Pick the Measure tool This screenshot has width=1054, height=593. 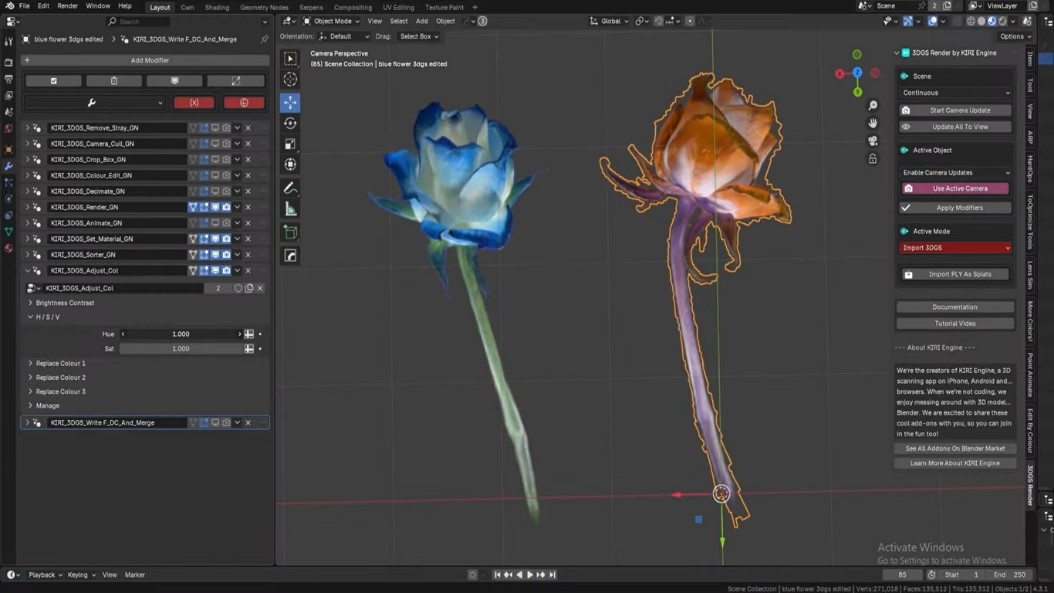(x=290, y=209)
